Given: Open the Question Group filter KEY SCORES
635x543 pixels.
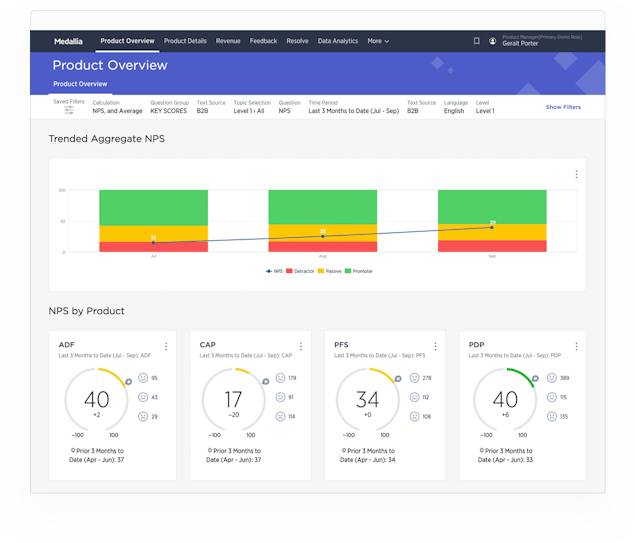Looking at the screenshot, I should (x=169, y=107).
